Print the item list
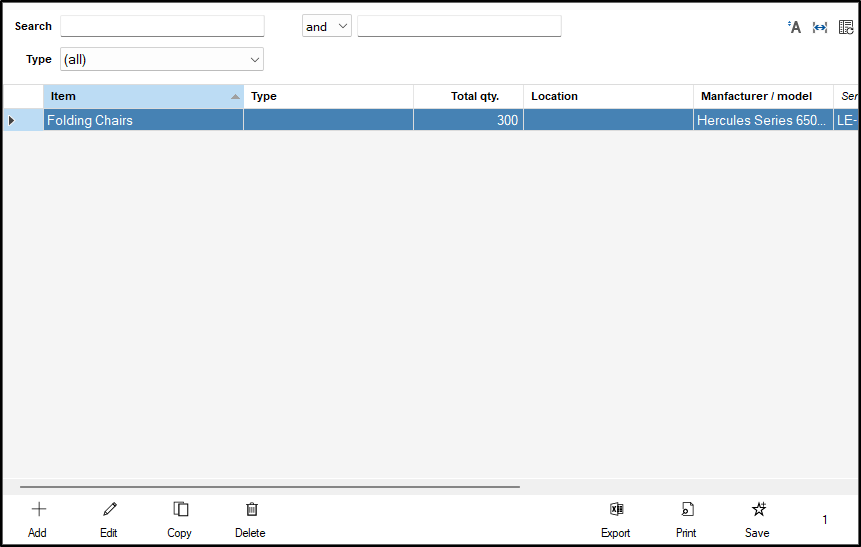The image size is (861, 547). click(686, 518)
